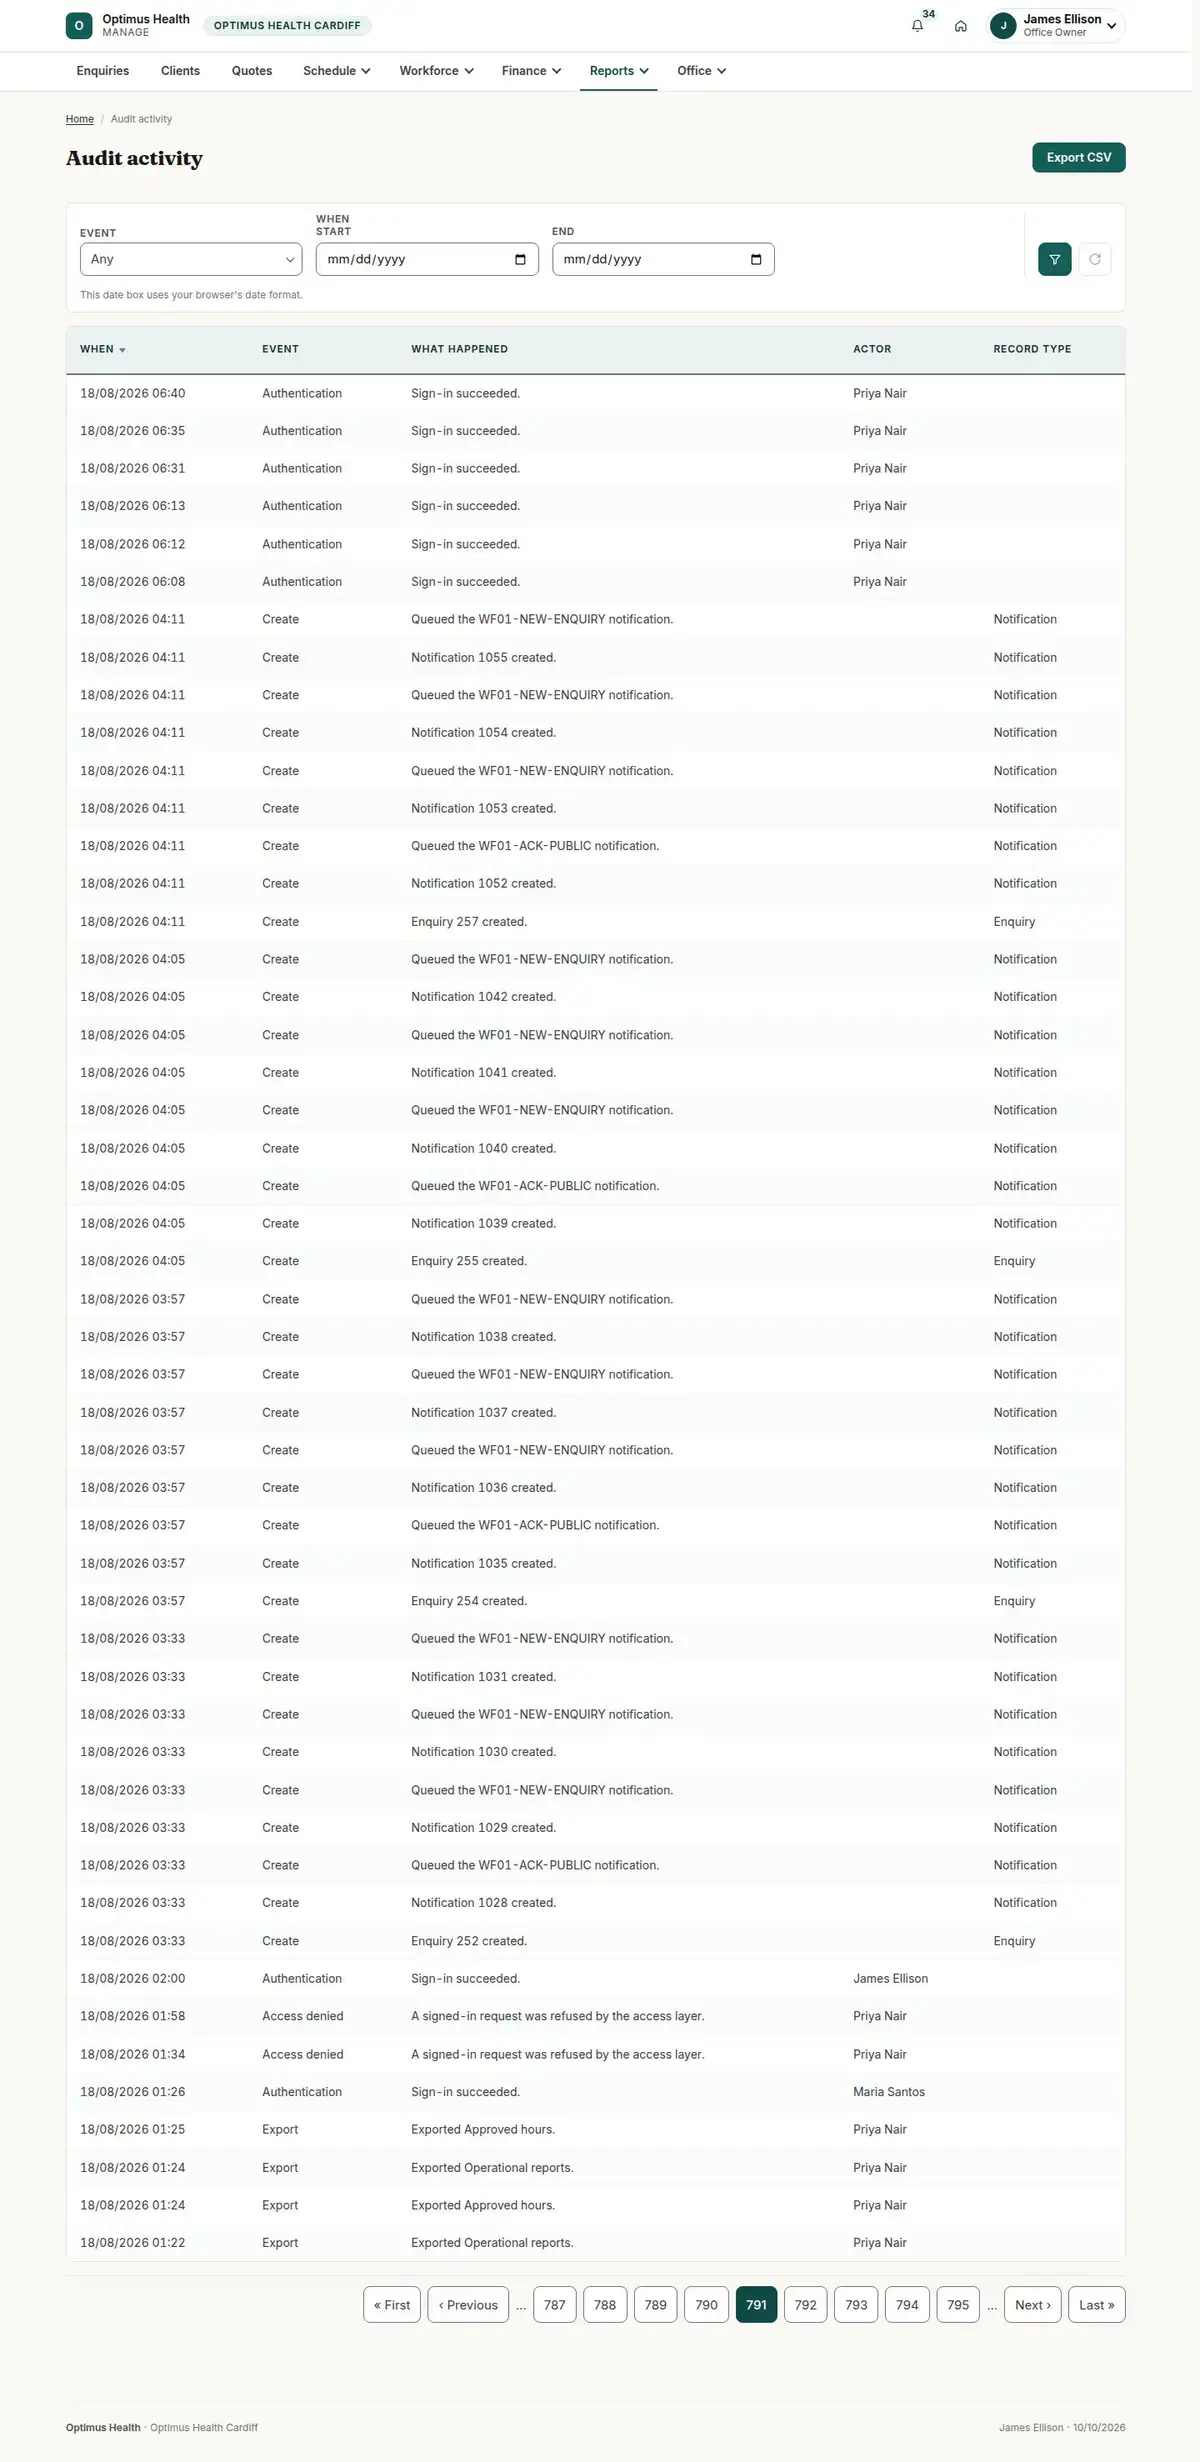The image size is (1200, 2462).
Task: Click the James Ellison avatar
Action: click(x=1003, y=26)
